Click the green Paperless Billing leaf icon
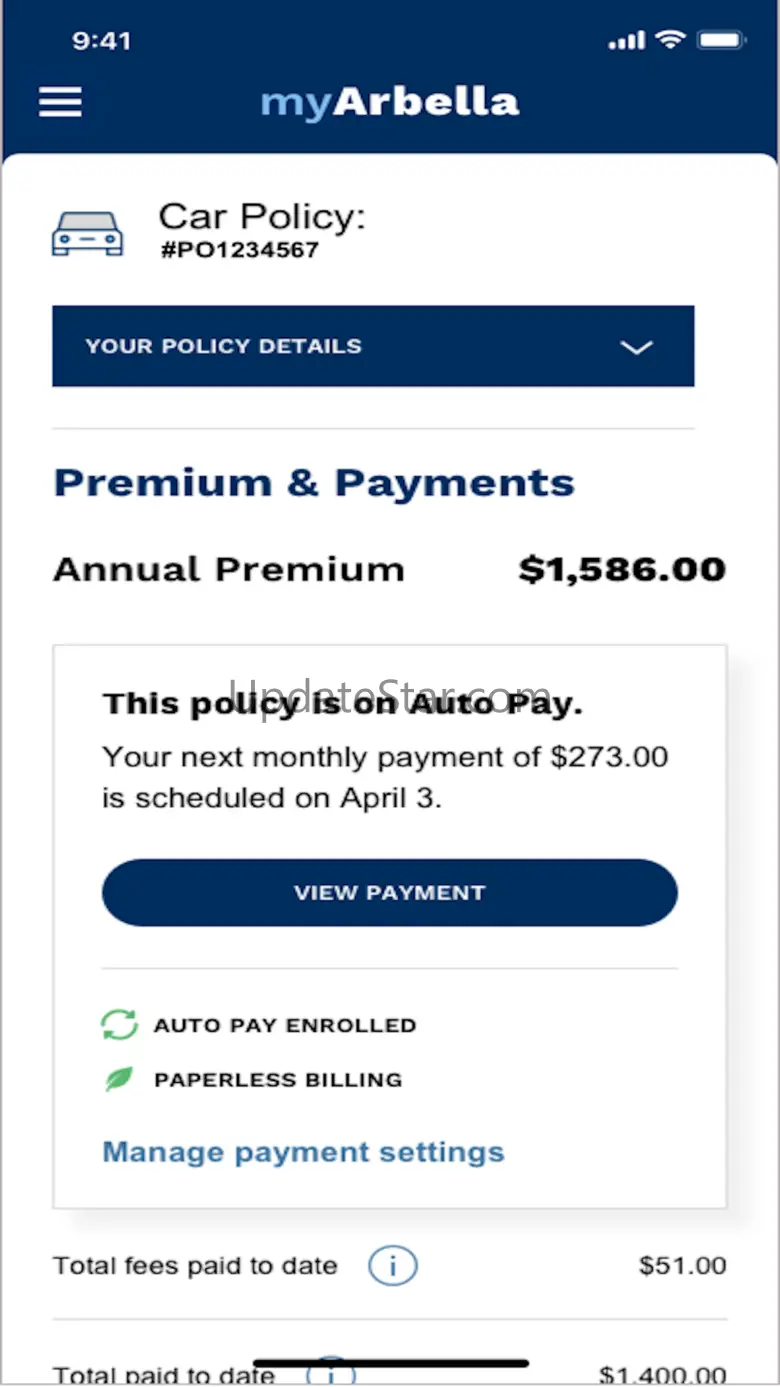 118,1079
